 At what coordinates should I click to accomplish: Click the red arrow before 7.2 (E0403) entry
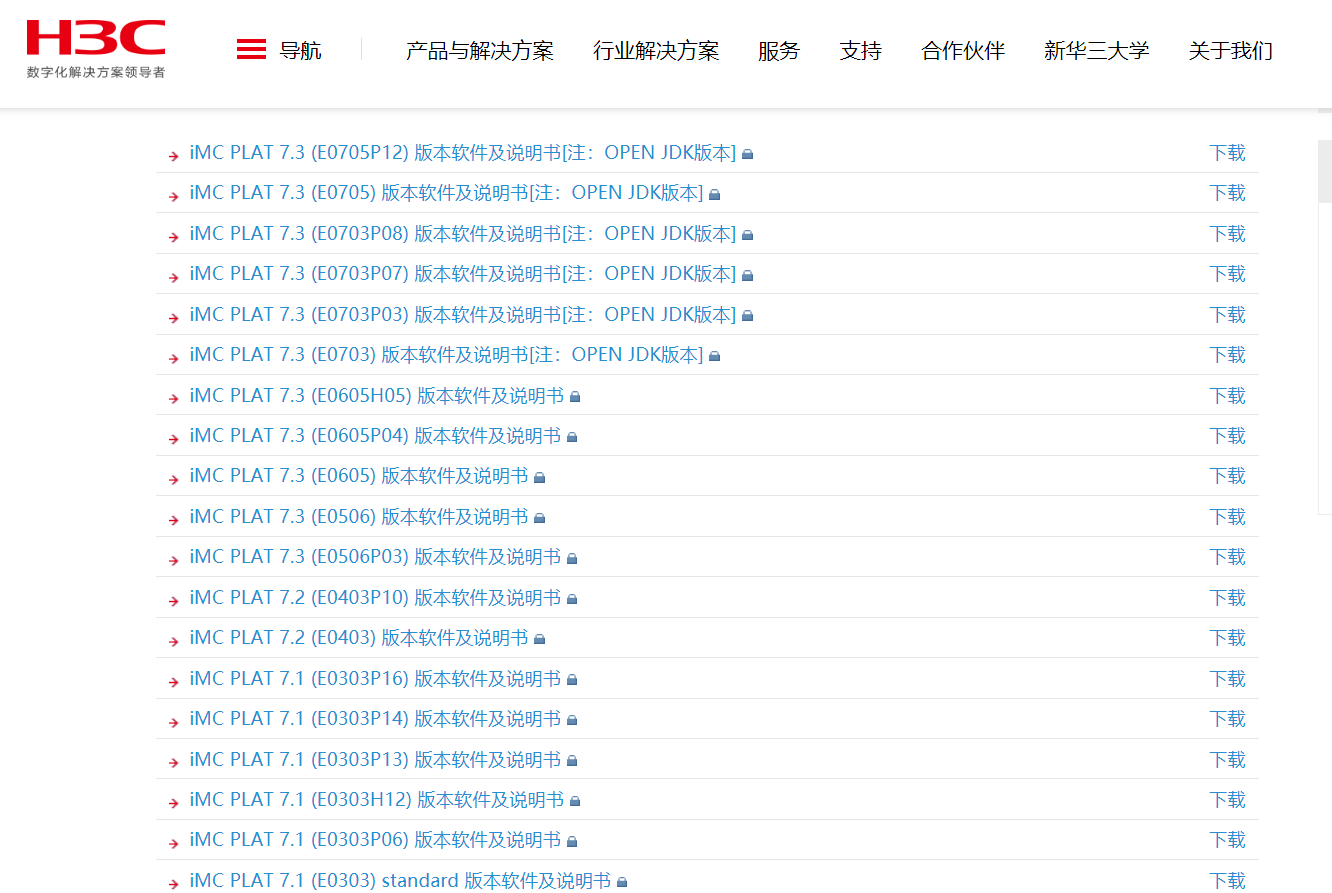(174, 640)
